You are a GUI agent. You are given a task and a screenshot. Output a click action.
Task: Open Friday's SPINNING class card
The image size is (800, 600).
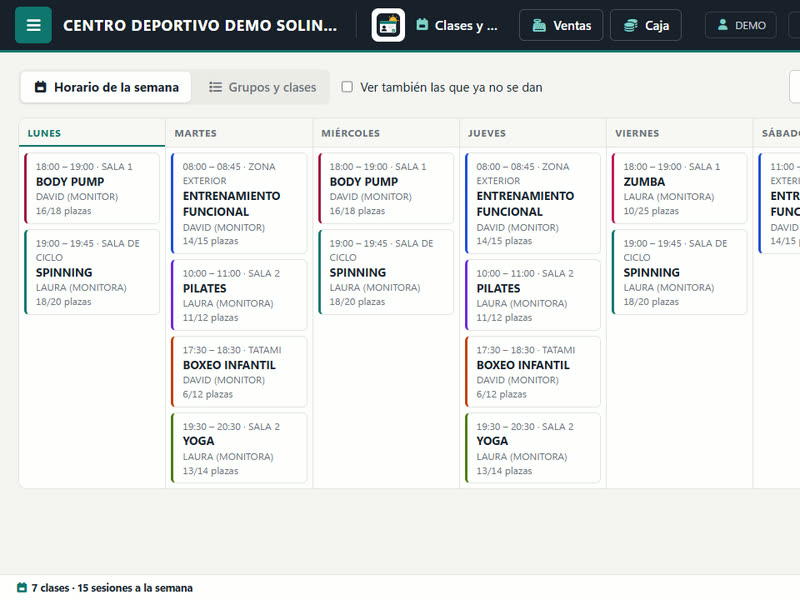[x=680, y=272]
